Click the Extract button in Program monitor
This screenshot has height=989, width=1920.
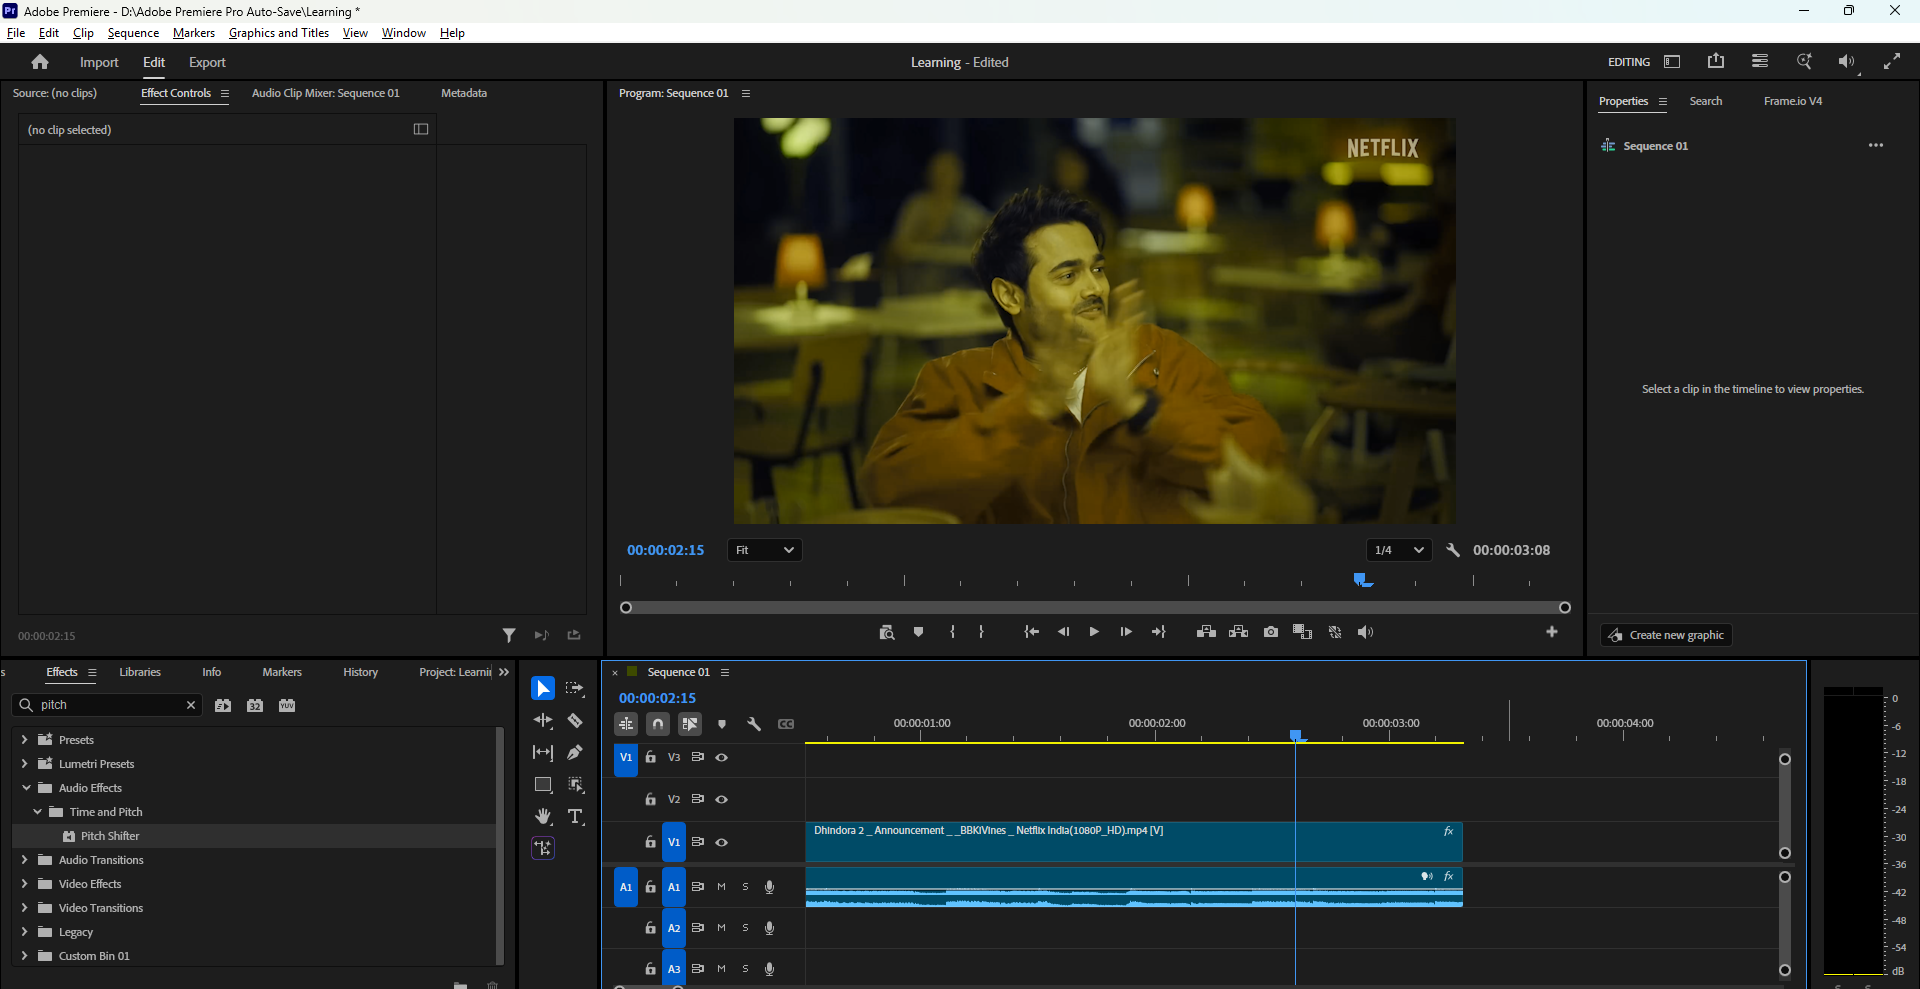pos(1239,632)
